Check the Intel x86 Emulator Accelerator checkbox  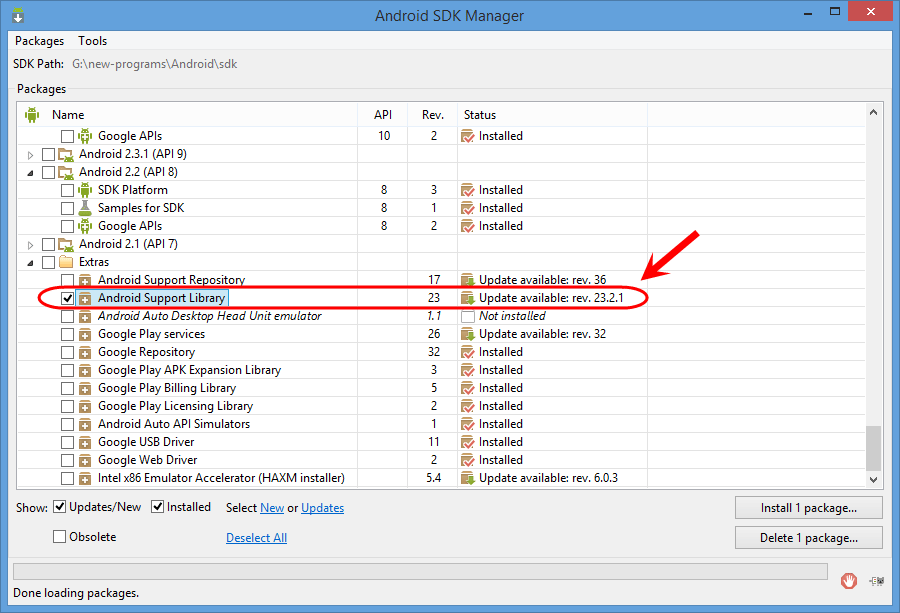coord(68,478)
